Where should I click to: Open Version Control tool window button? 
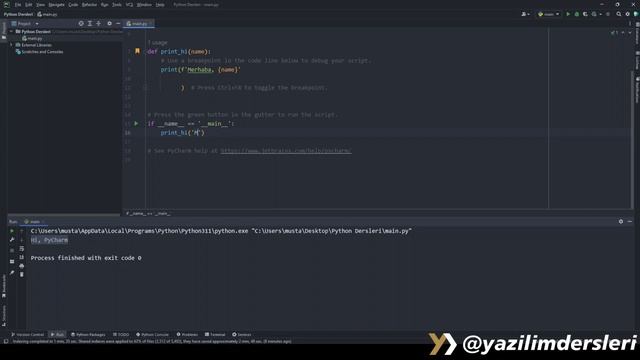click(27, 334)
